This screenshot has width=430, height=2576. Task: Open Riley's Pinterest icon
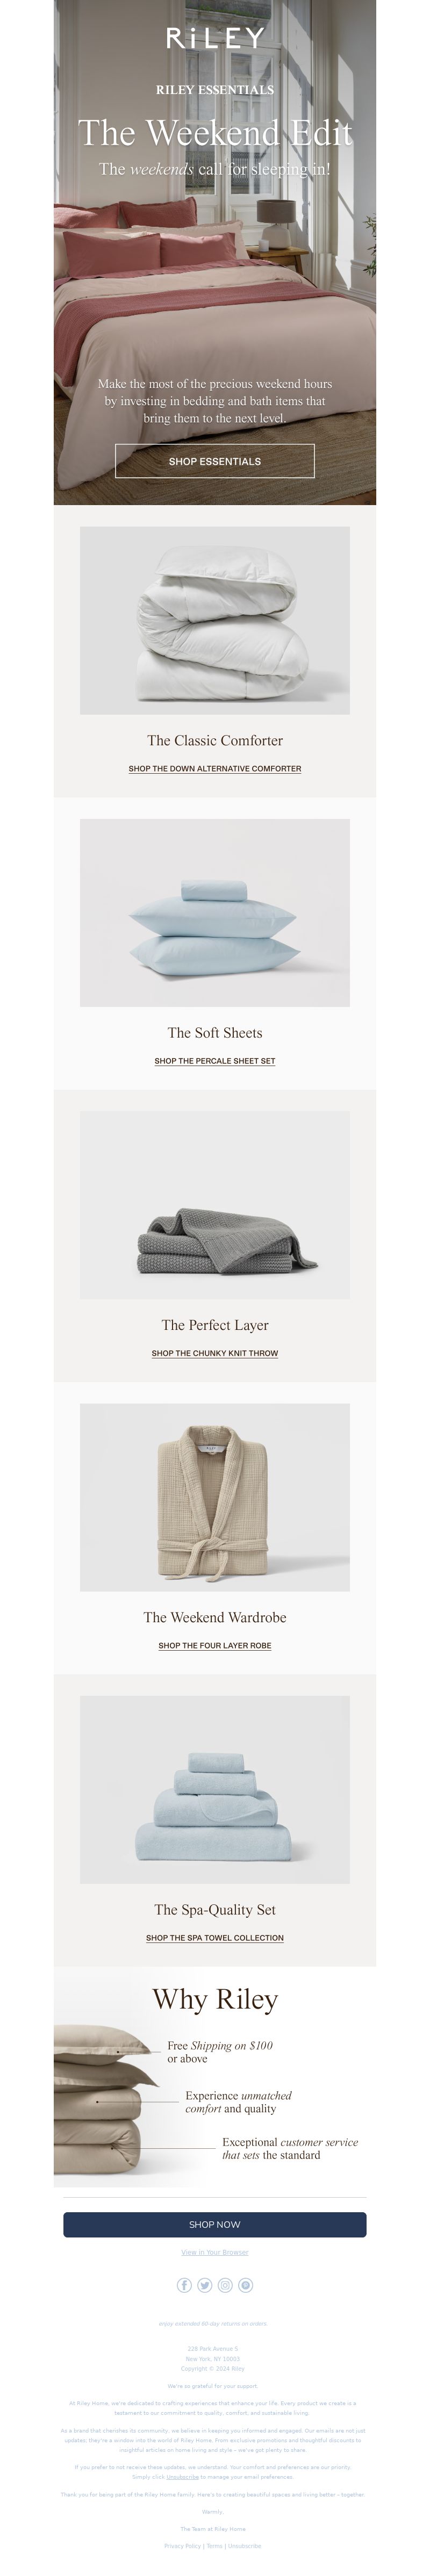click(246, 2285)
